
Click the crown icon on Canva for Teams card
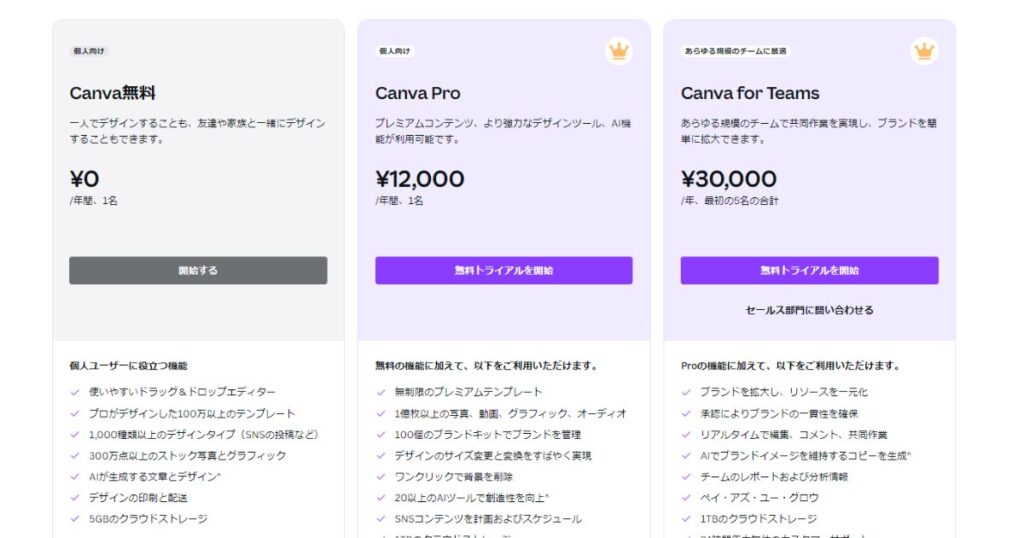924,51
